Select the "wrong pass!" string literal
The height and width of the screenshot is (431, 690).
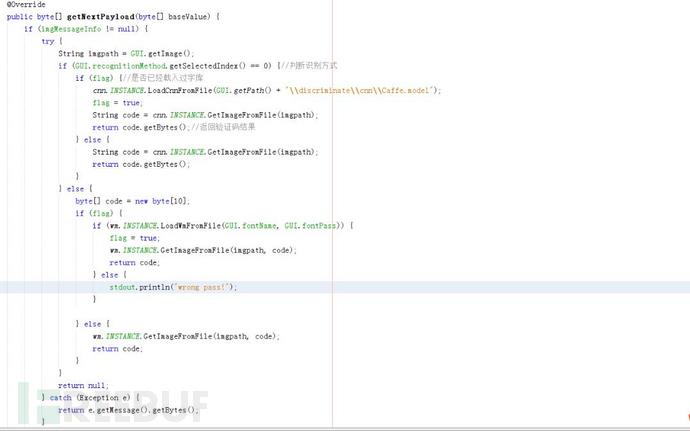click(x=202, y=287)
